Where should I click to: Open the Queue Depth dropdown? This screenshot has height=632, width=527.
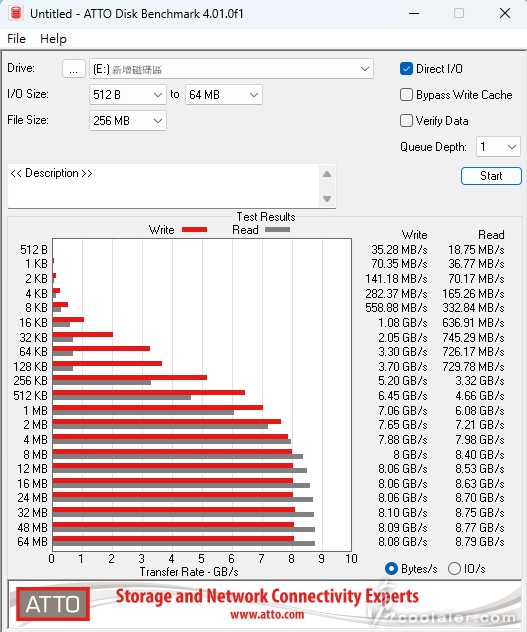click(498, 147)
